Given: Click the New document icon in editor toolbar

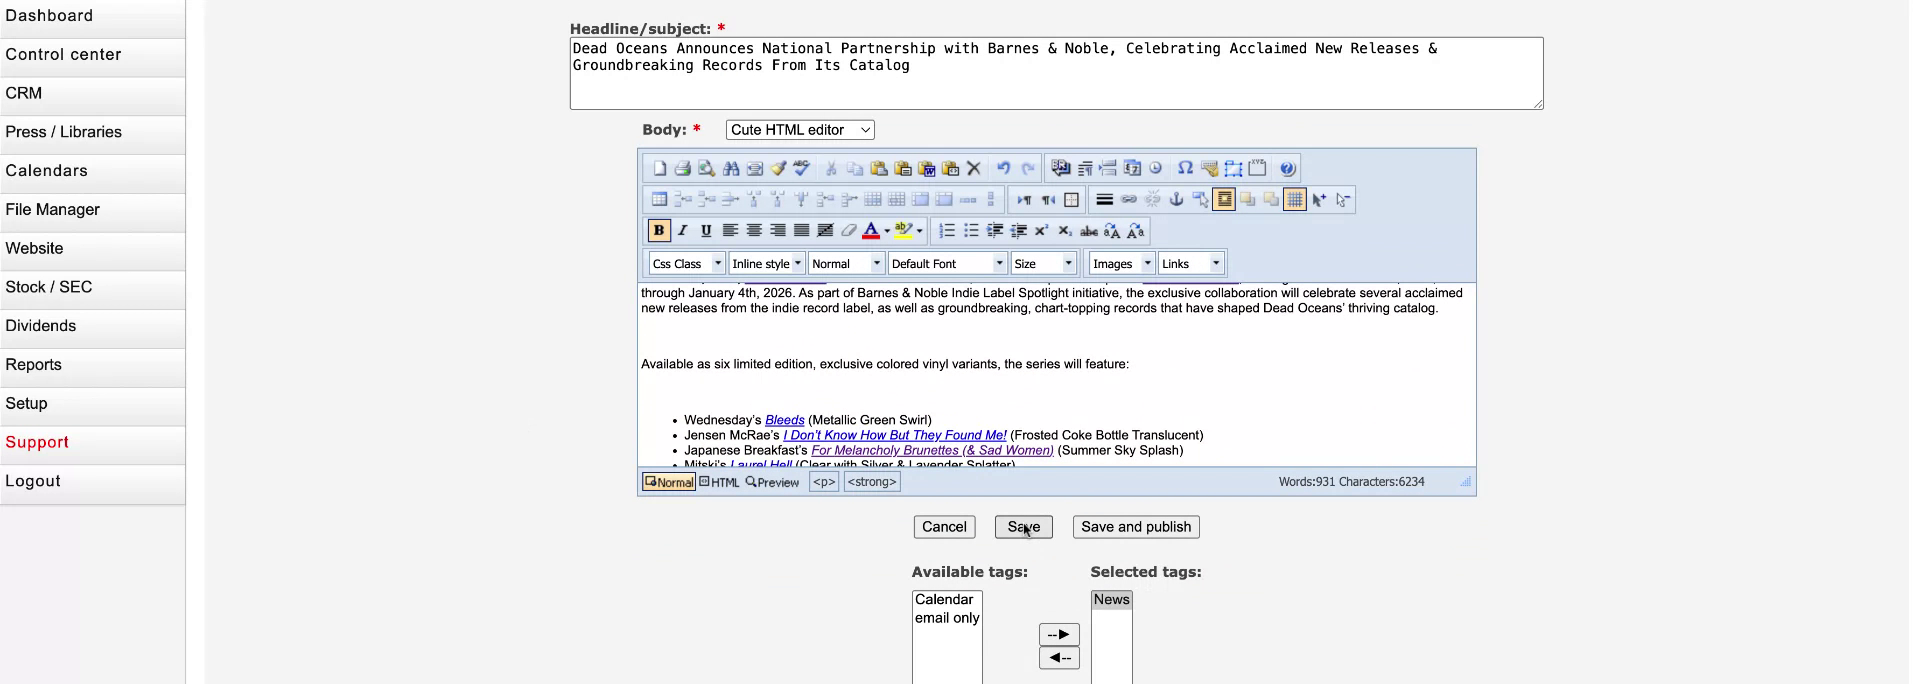Looking at the screenshot, I should coord(659,168).
